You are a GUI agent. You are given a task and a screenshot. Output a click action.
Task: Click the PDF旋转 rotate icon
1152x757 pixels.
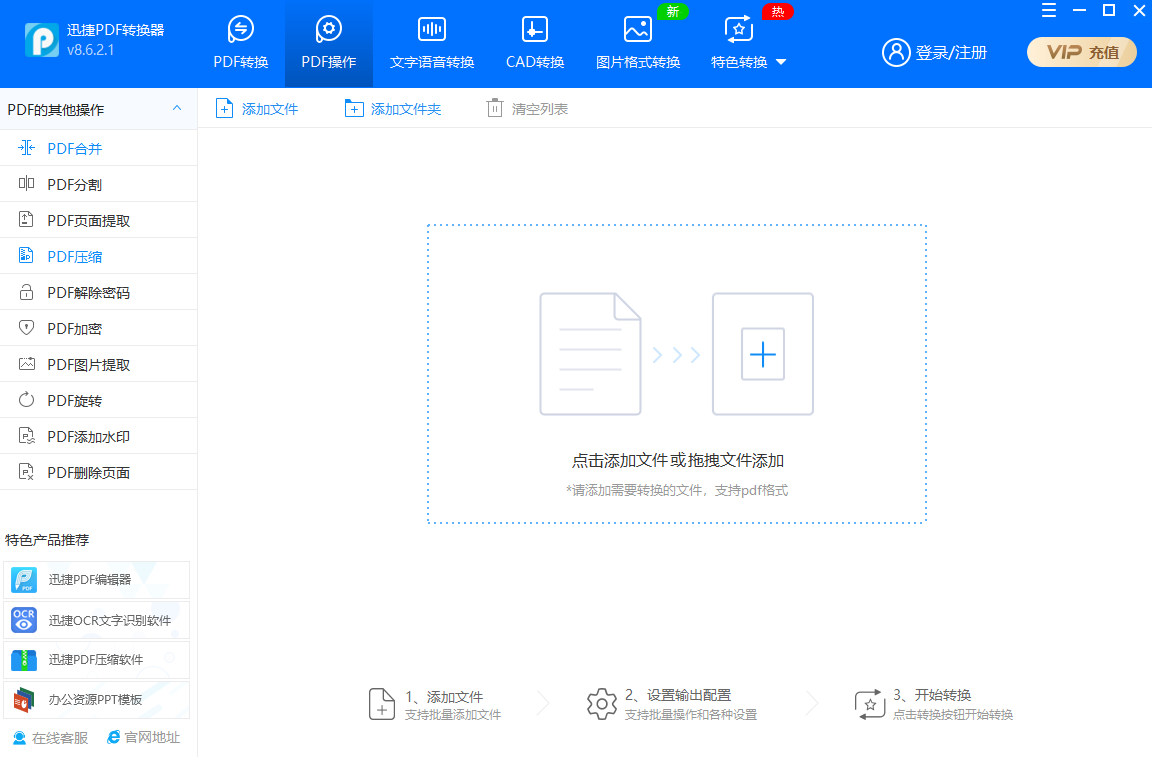coord(26,400)
